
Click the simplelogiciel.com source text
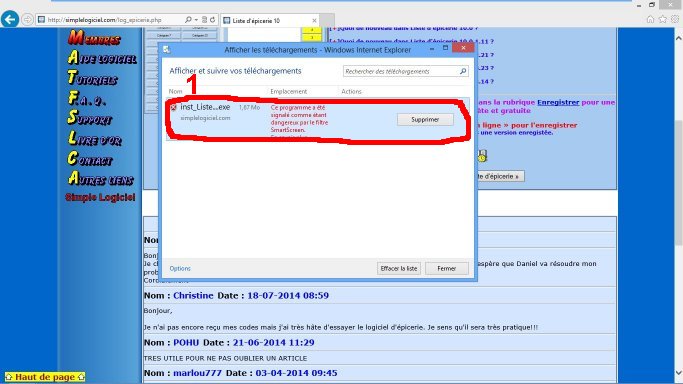pyautogui.click(x=205, y=118)
